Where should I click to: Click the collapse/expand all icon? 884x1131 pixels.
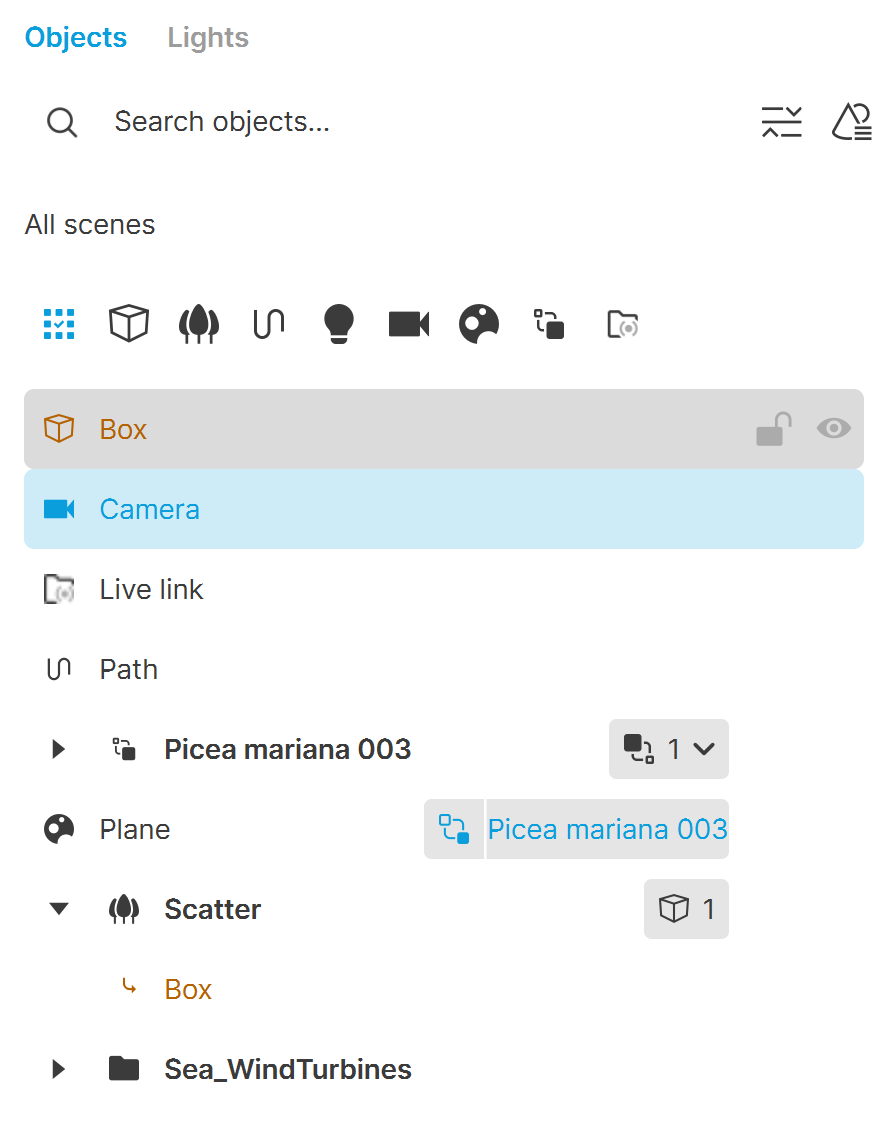point(782,121)
